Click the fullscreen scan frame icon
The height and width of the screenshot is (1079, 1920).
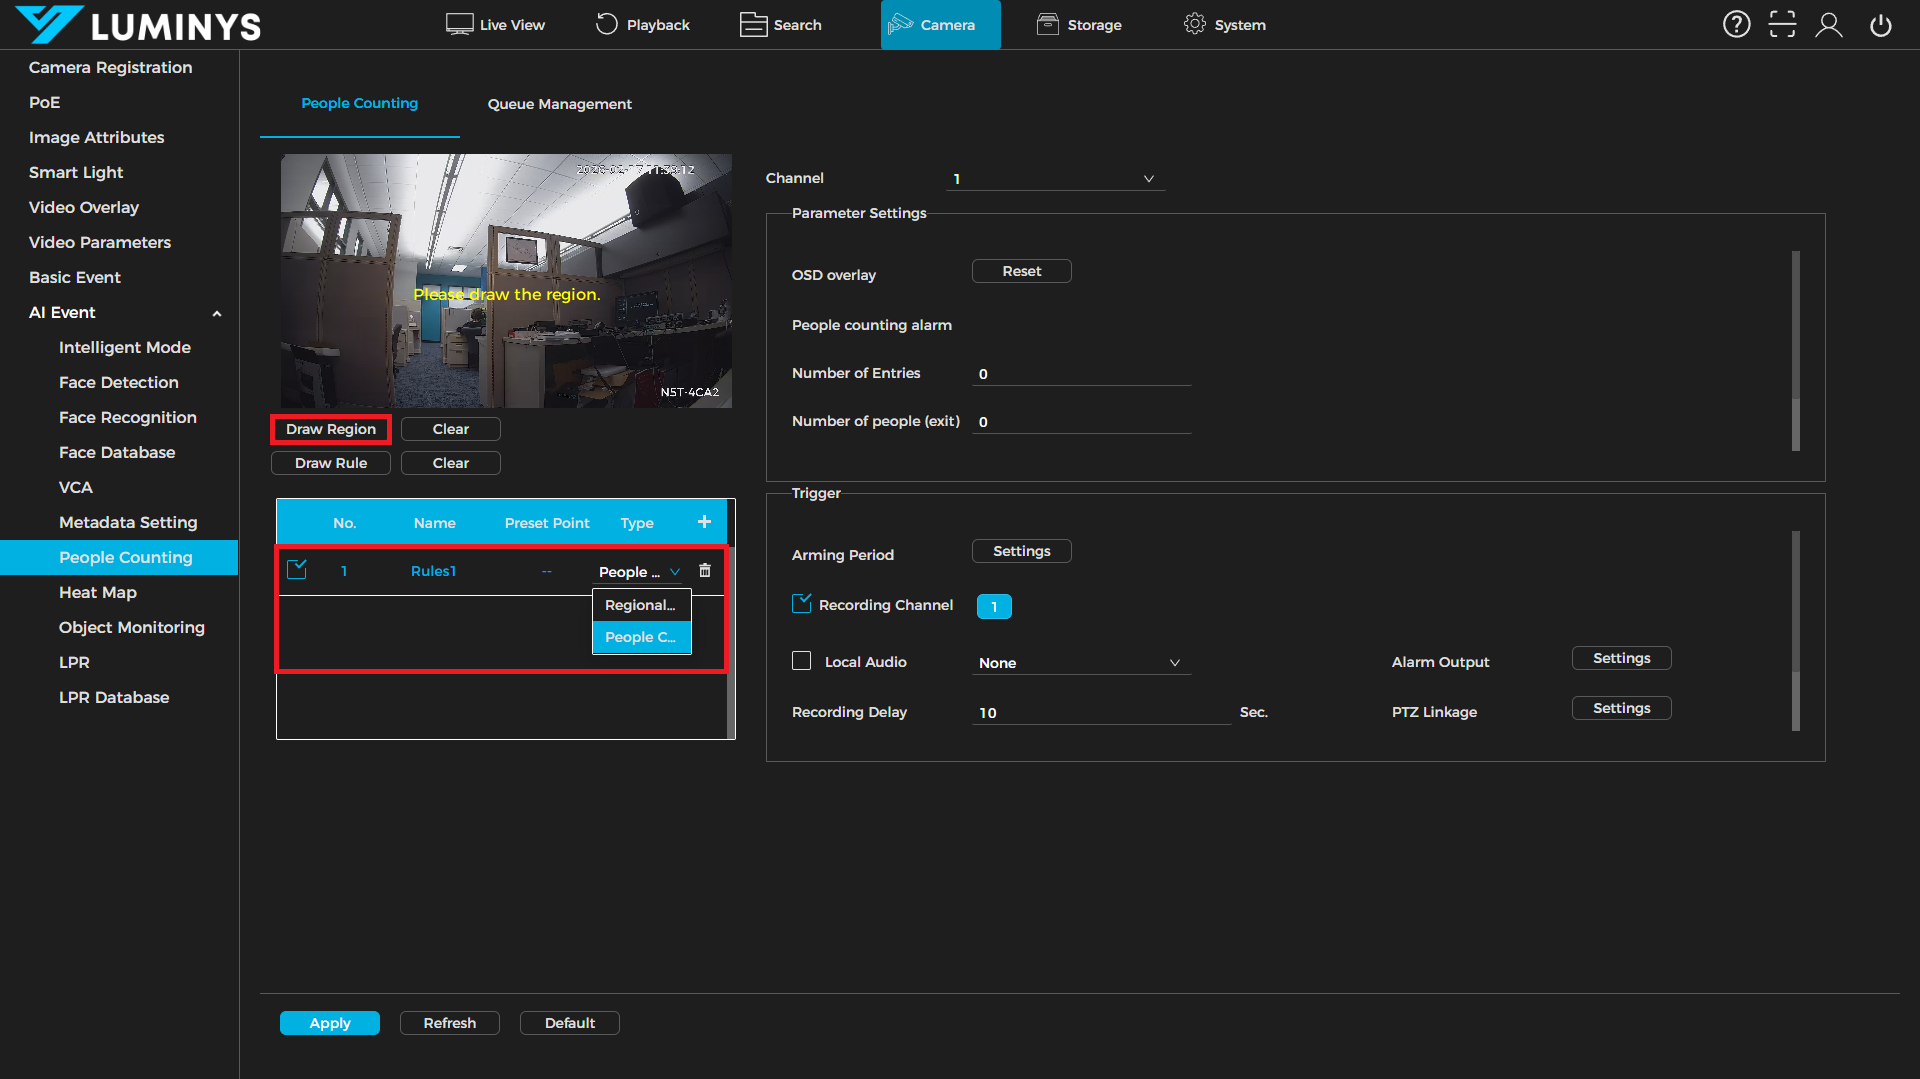1782,25
